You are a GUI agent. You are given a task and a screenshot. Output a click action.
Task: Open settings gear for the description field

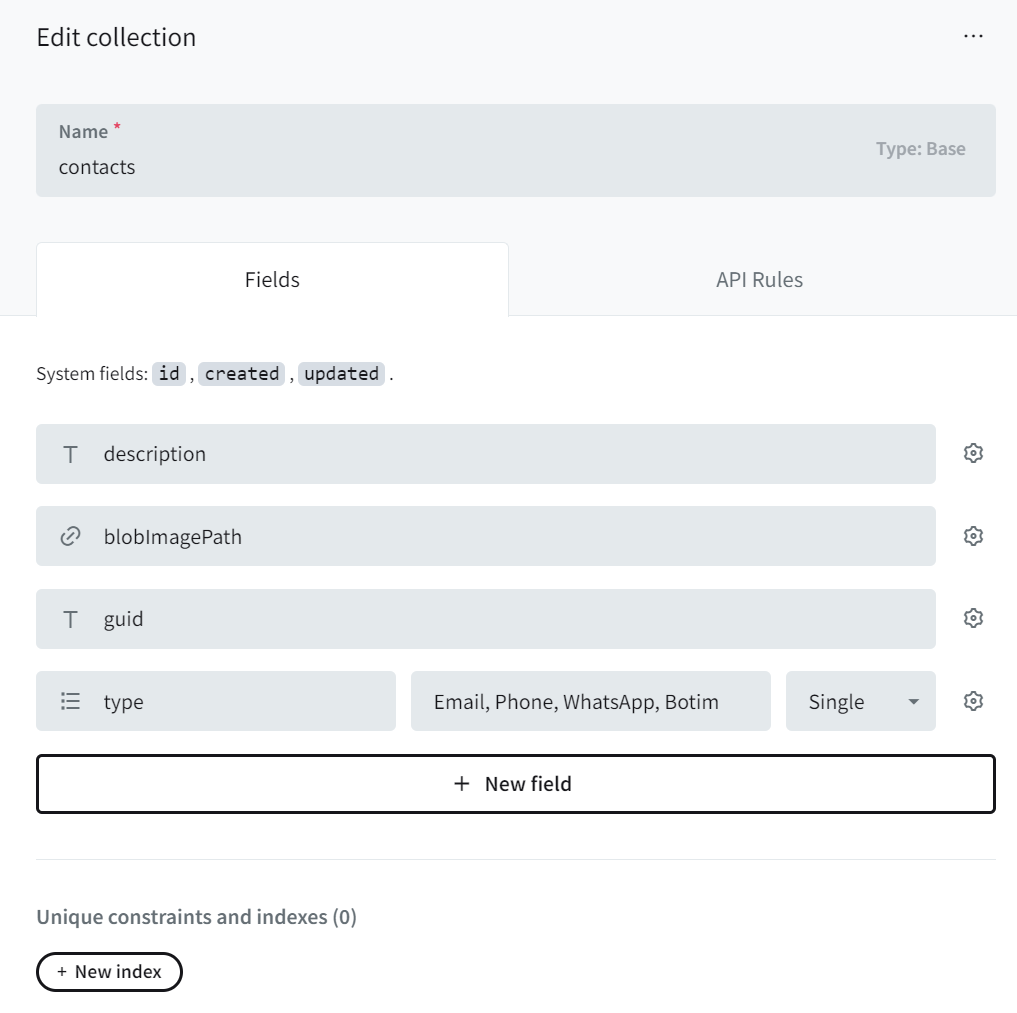973,453
